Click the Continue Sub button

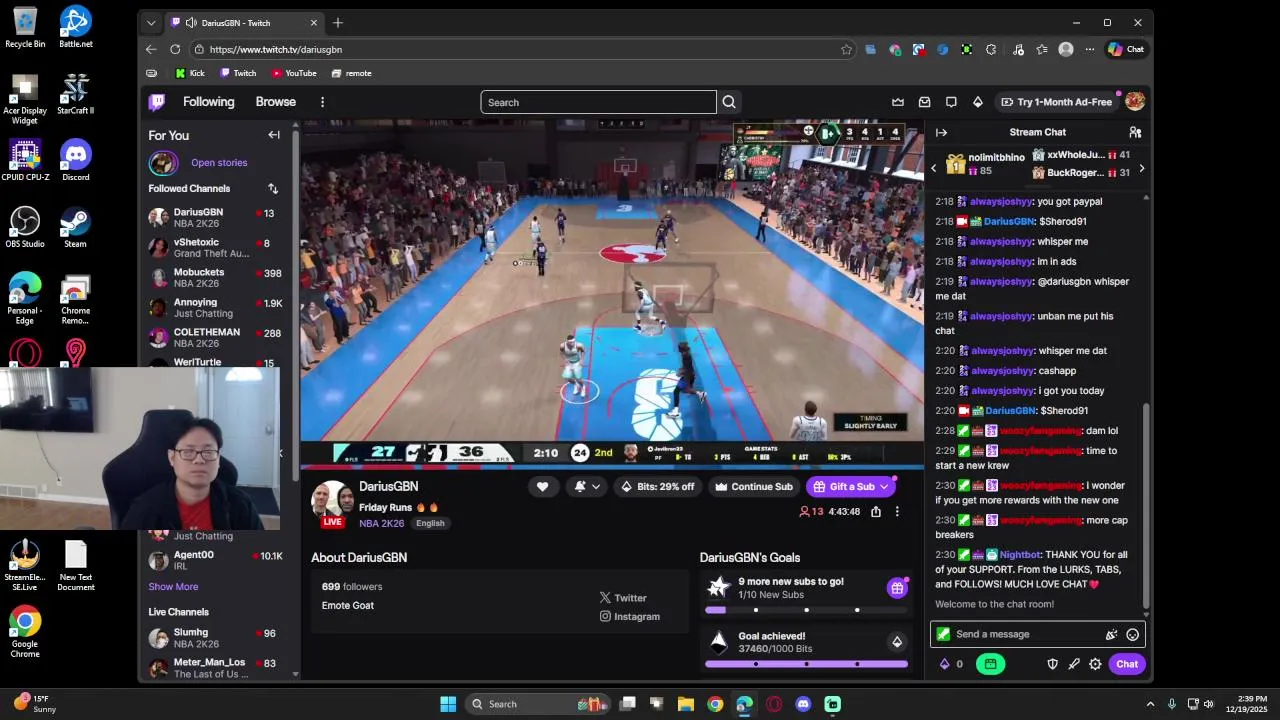(753, 487)
